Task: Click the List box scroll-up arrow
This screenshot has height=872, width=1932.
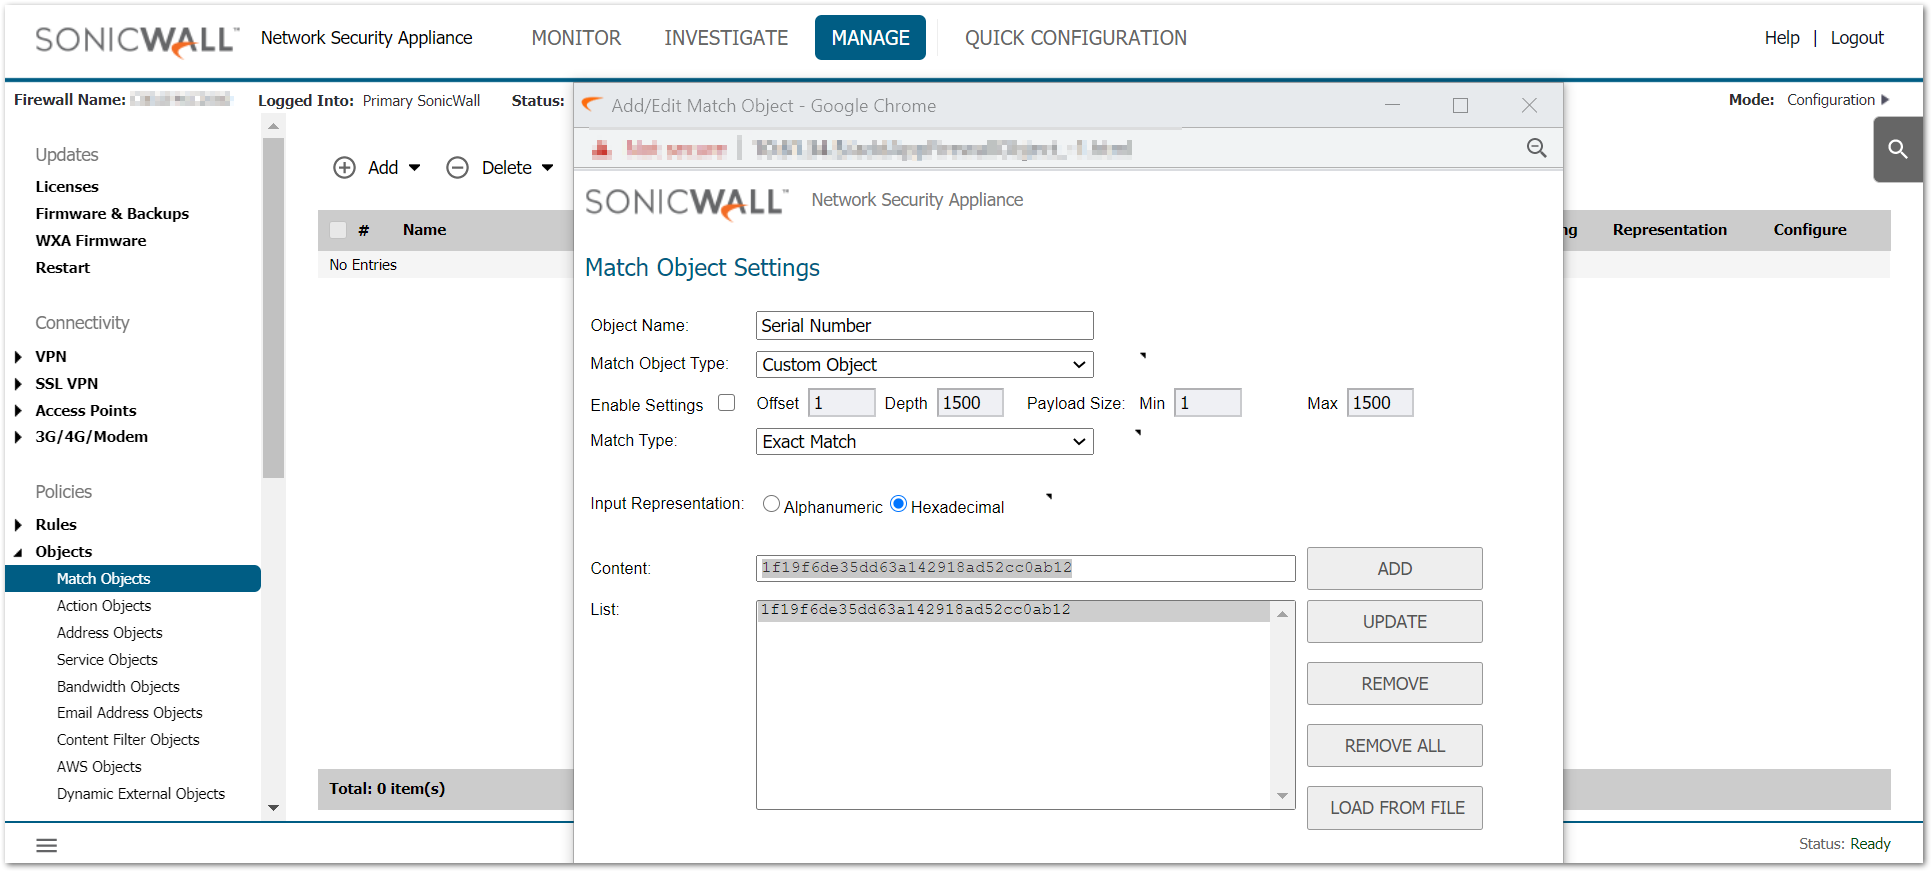Action: (x=1282, y=614)
